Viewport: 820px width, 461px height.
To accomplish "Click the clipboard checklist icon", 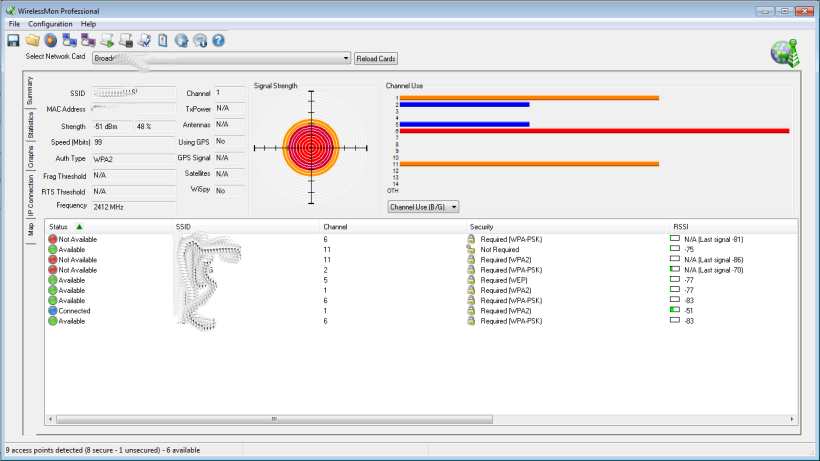I will point(163,41).
